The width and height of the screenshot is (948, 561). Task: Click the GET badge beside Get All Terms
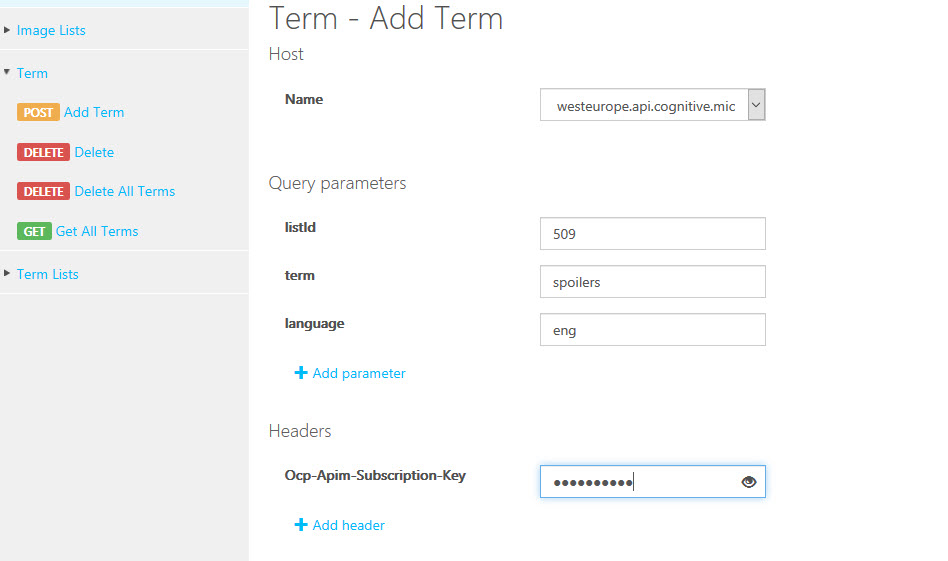[34, 231]
